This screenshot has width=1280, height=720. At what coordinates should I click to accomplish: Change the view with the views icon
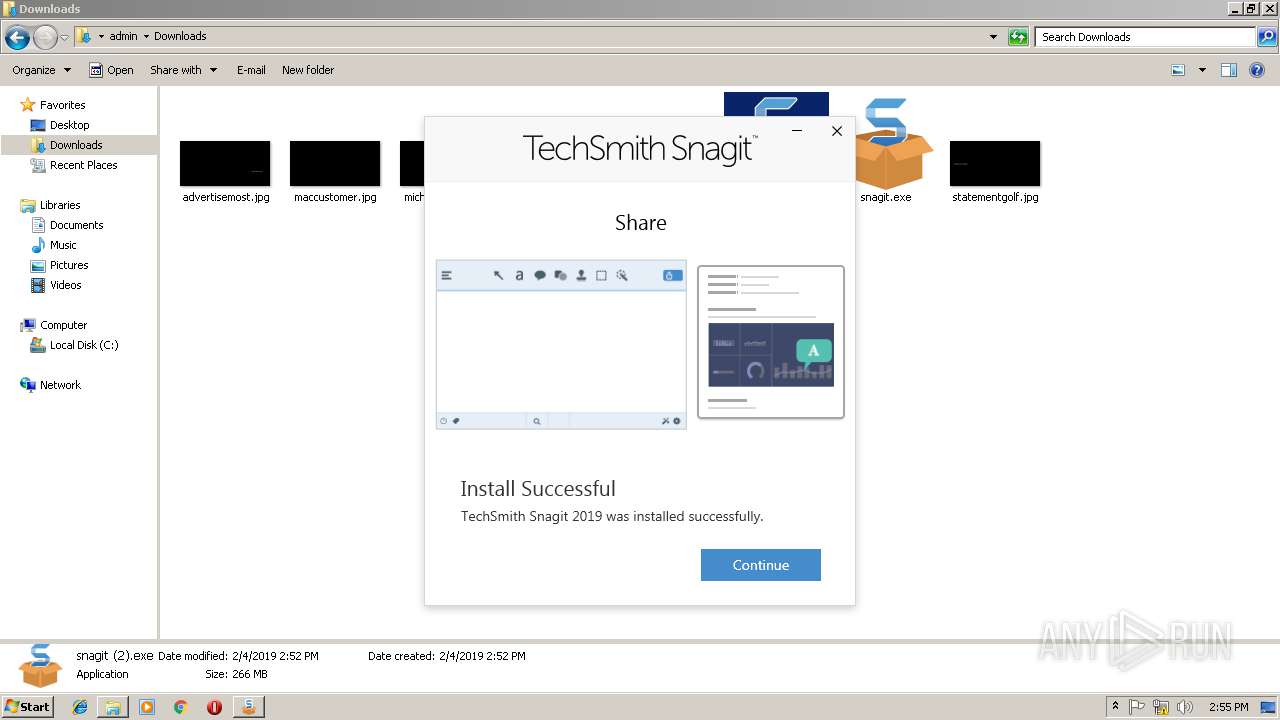coord(1178,70)
